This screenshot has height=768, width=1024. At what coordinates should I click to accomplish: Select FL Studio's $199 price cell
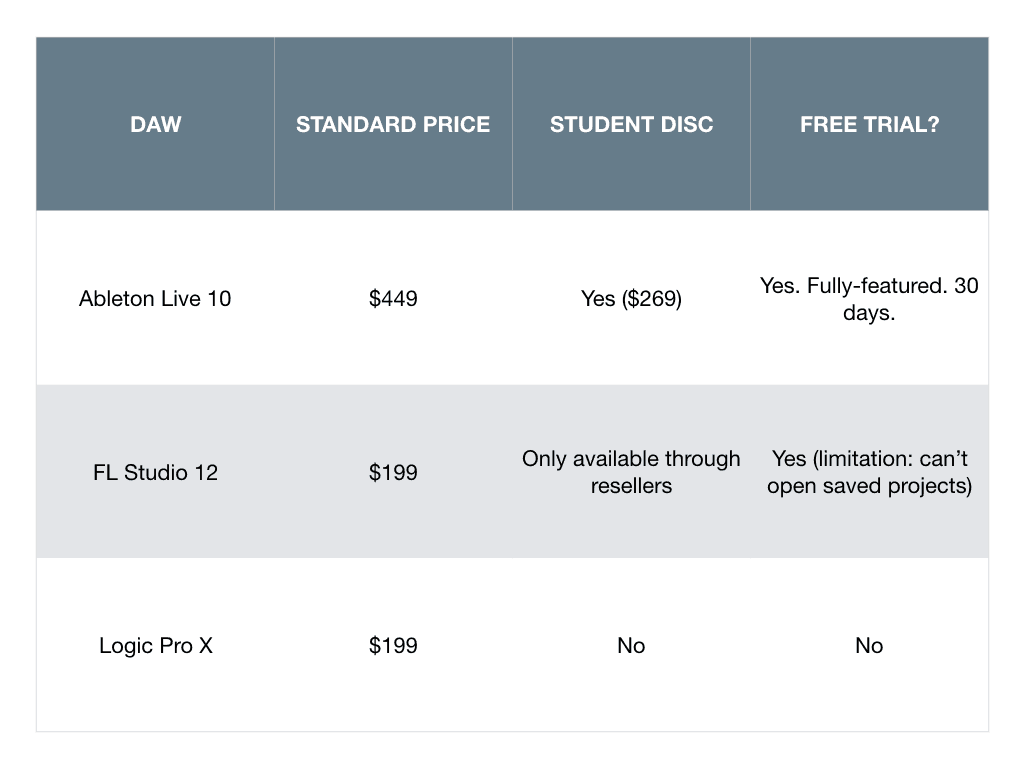coord(393,472)
